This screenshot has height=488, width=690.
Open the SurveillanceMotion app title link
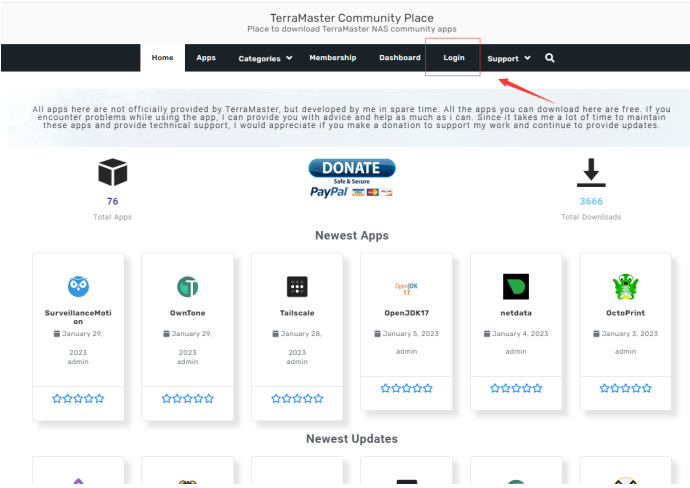78,317
